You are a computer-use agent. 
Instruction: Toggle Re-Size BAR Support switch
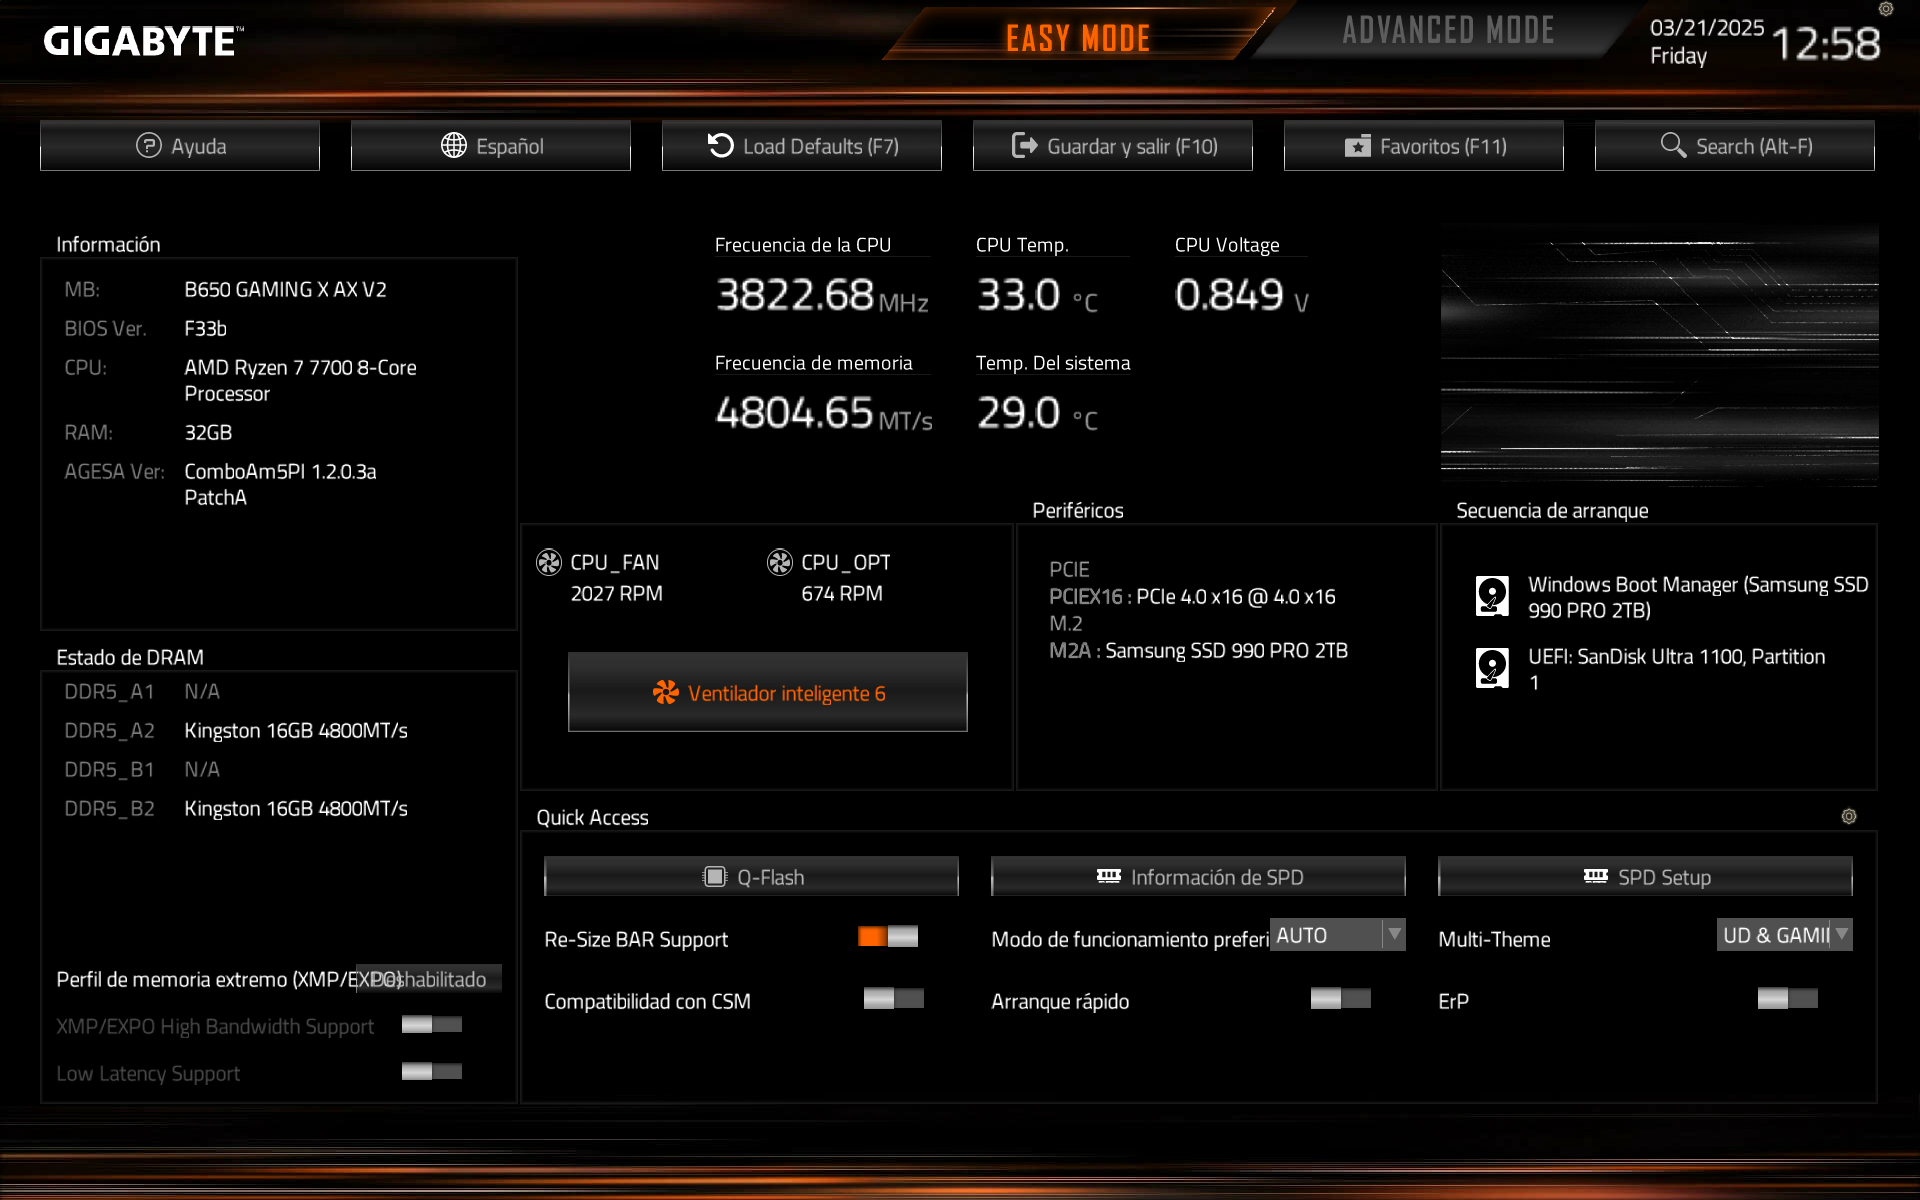(888, 936)
